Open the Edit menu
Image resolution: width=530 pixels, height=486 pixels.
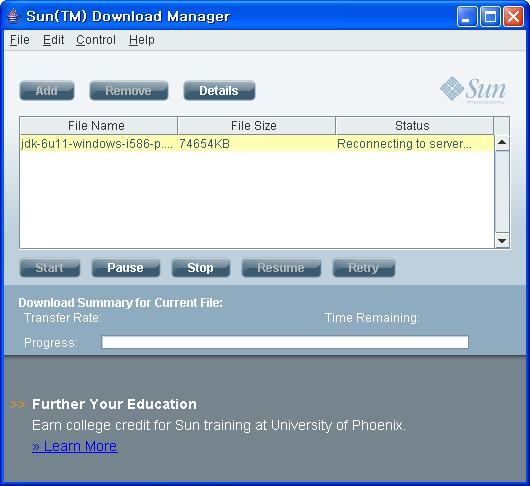tap(53, 40)
